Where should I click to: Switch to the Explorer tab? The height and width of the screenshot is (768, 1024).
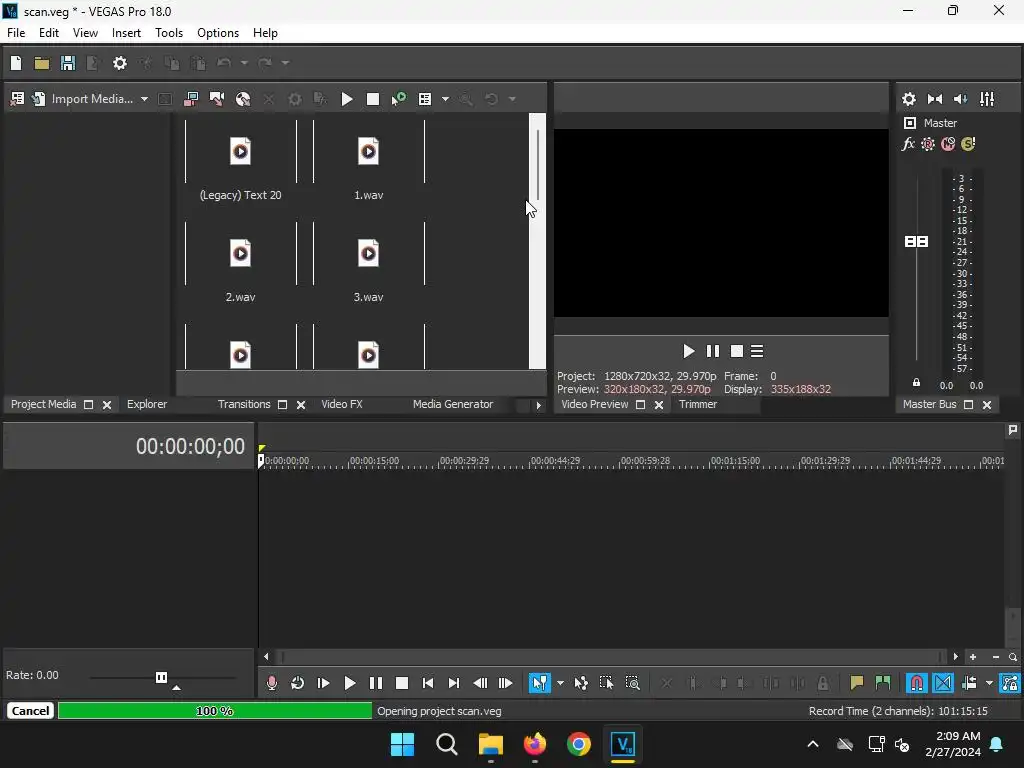pos(147,404)
